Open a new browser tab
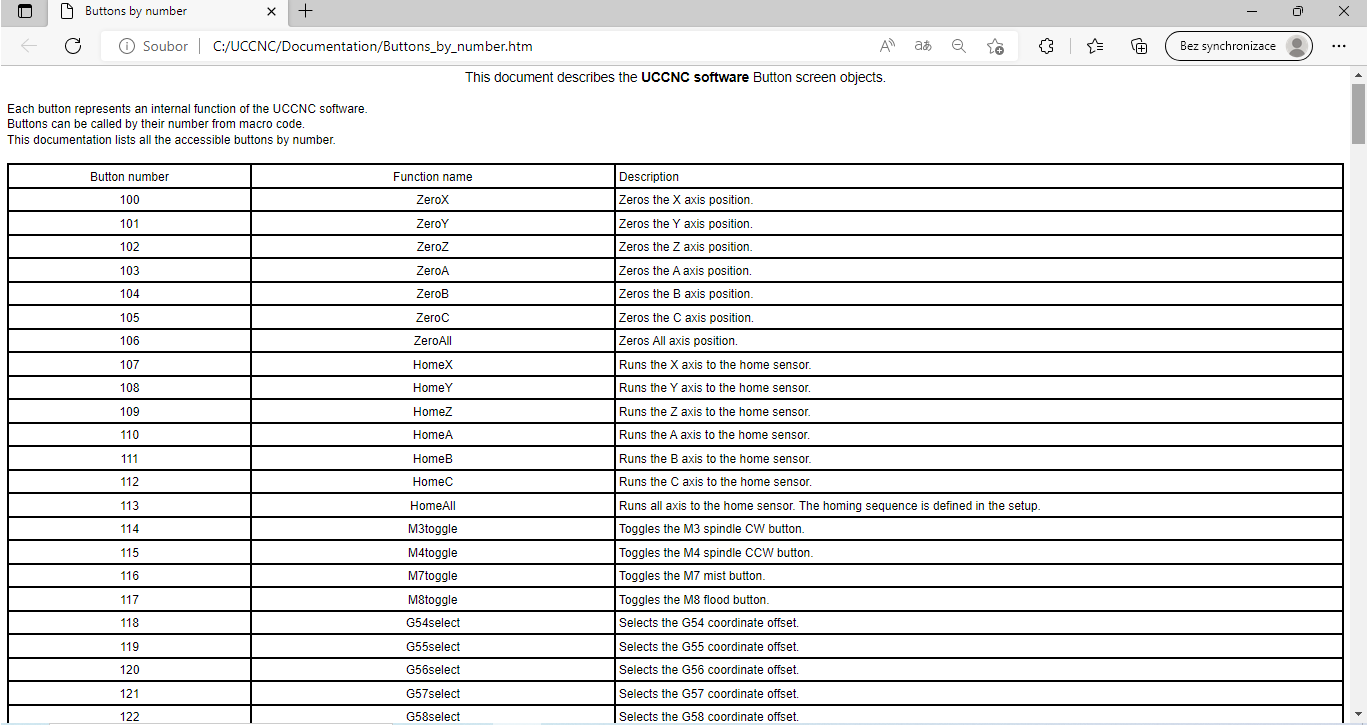1369x725 pixels. (x=305, y=11)
